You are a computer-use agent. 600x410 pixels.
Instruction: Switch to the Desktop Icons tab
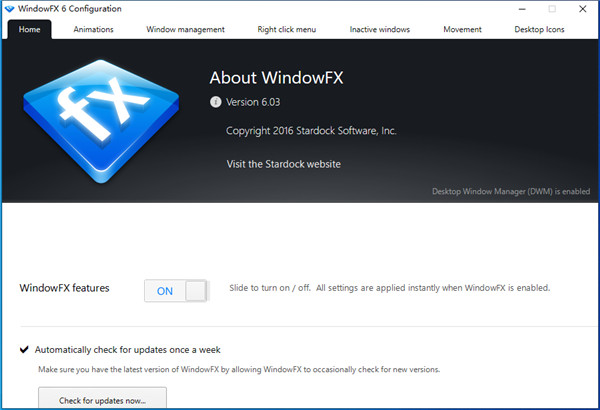coord(539,29)
